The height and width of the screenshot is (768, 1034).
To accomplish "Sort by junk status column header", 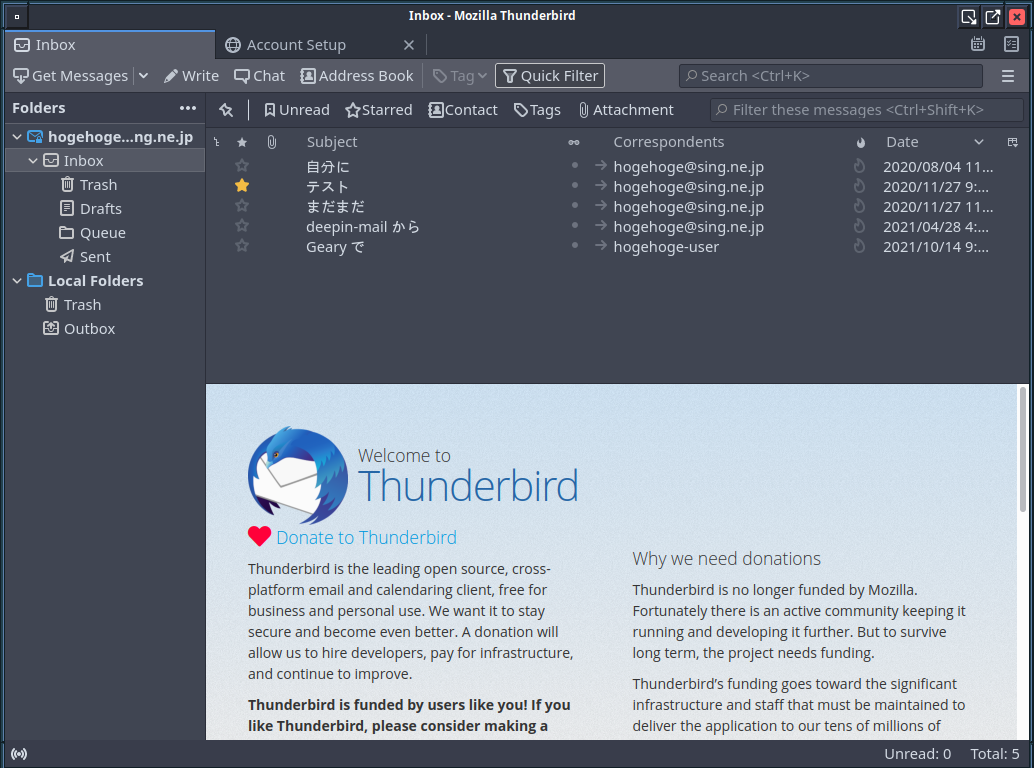I will 861,142.
